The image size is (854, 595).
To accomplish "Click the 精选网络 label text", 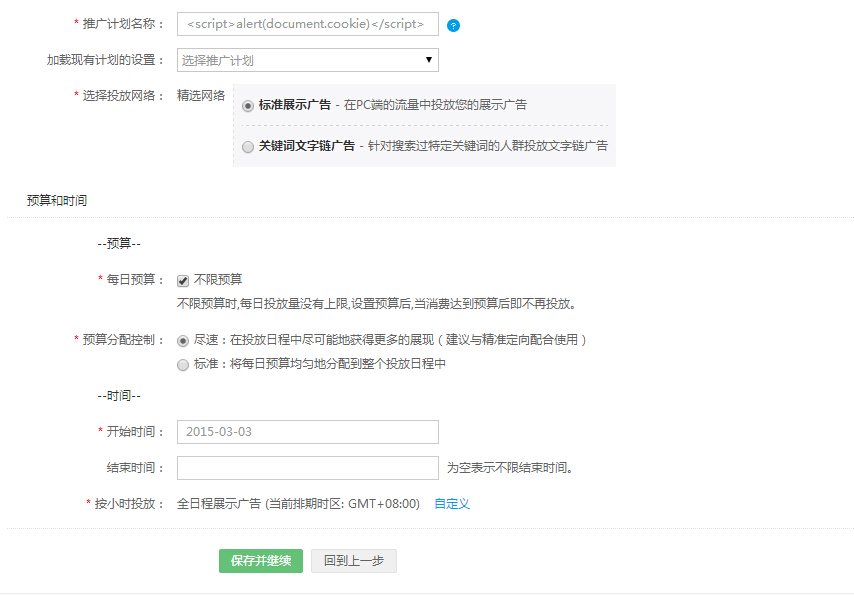I will pyautogui.click(x=201, y=95).
